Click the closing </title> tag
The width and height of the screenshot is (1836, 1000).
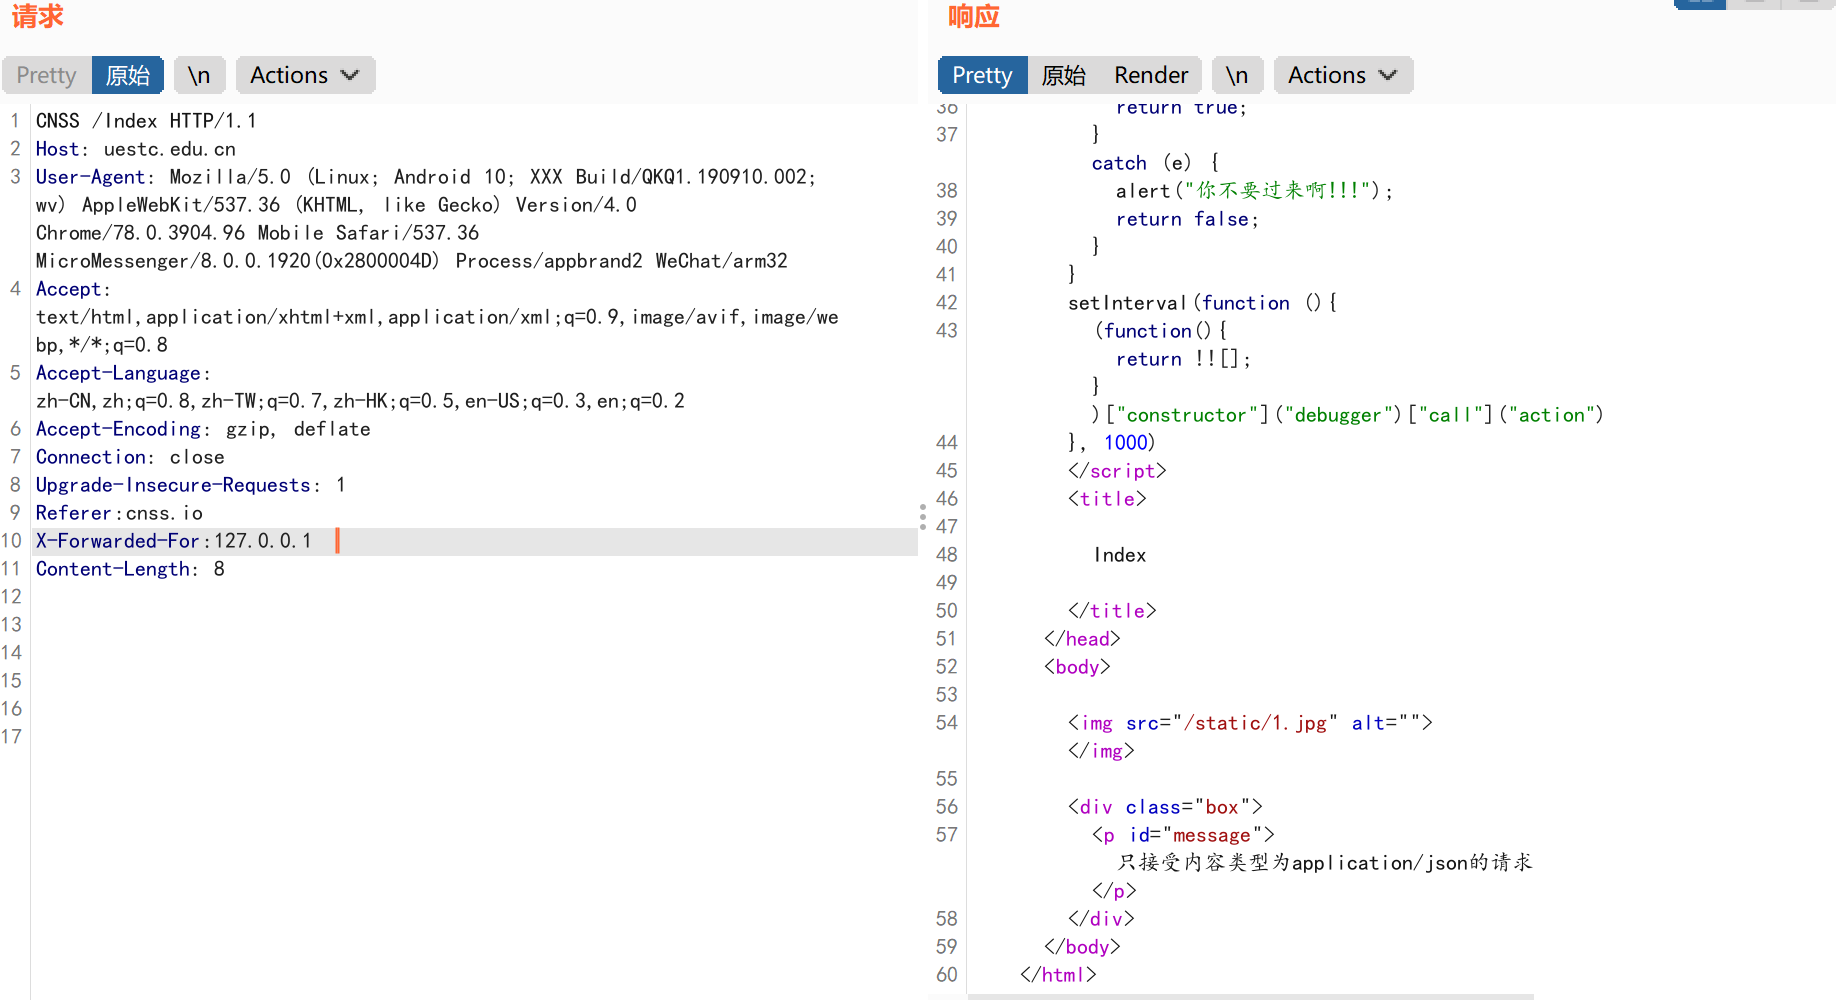(x=1112, y=611)
